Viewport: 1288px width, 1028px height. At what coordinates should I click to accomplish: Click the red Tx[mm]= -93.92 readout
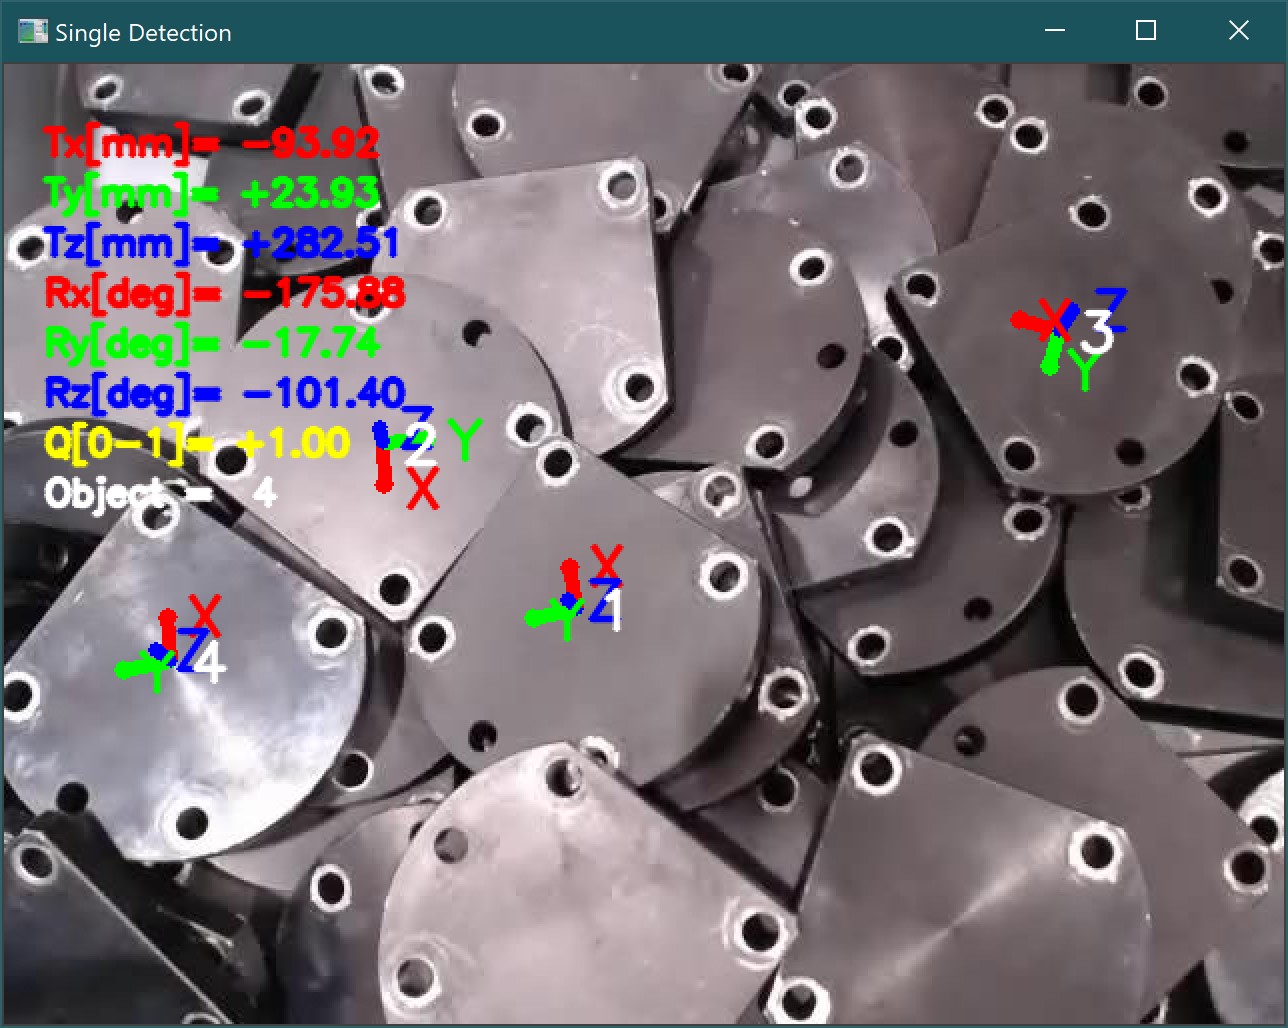(212, 142)
